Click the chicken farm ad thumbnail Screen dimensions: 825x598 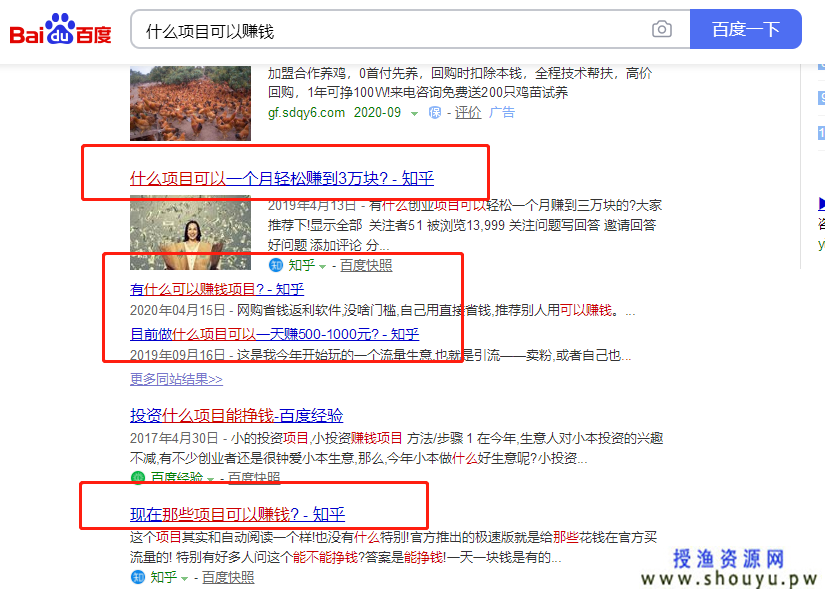[x=190, y=103]
